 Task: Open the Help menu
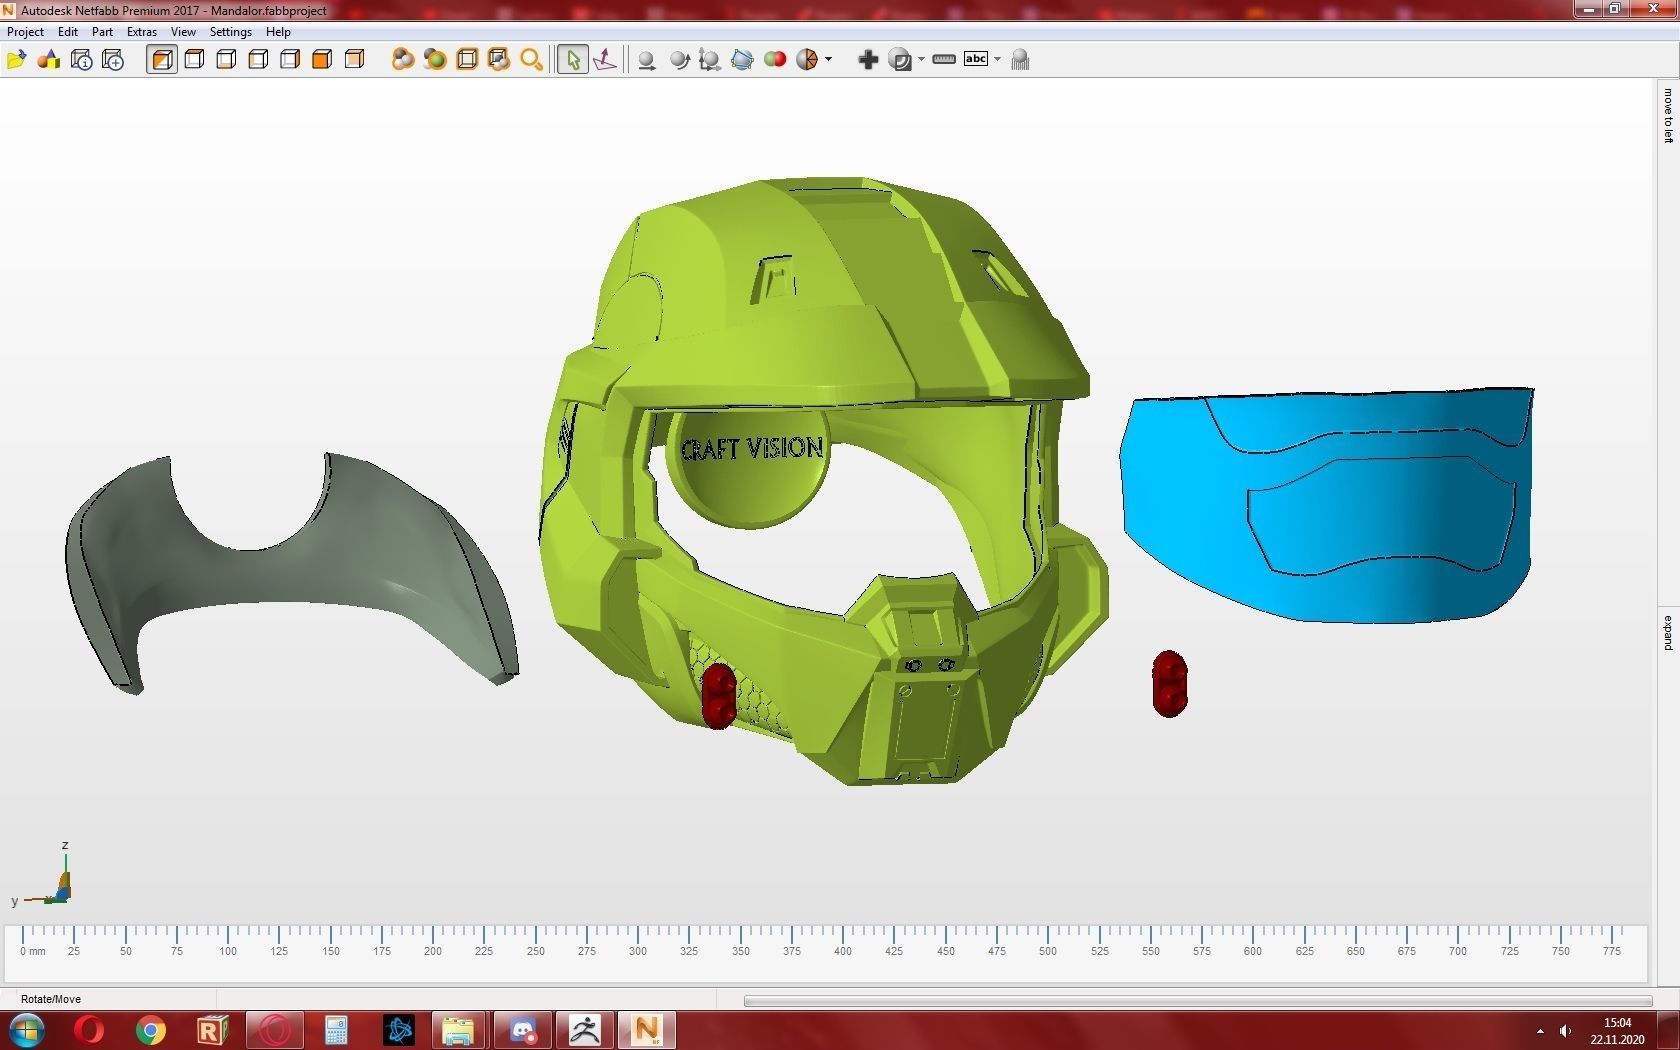coord(278,32)
